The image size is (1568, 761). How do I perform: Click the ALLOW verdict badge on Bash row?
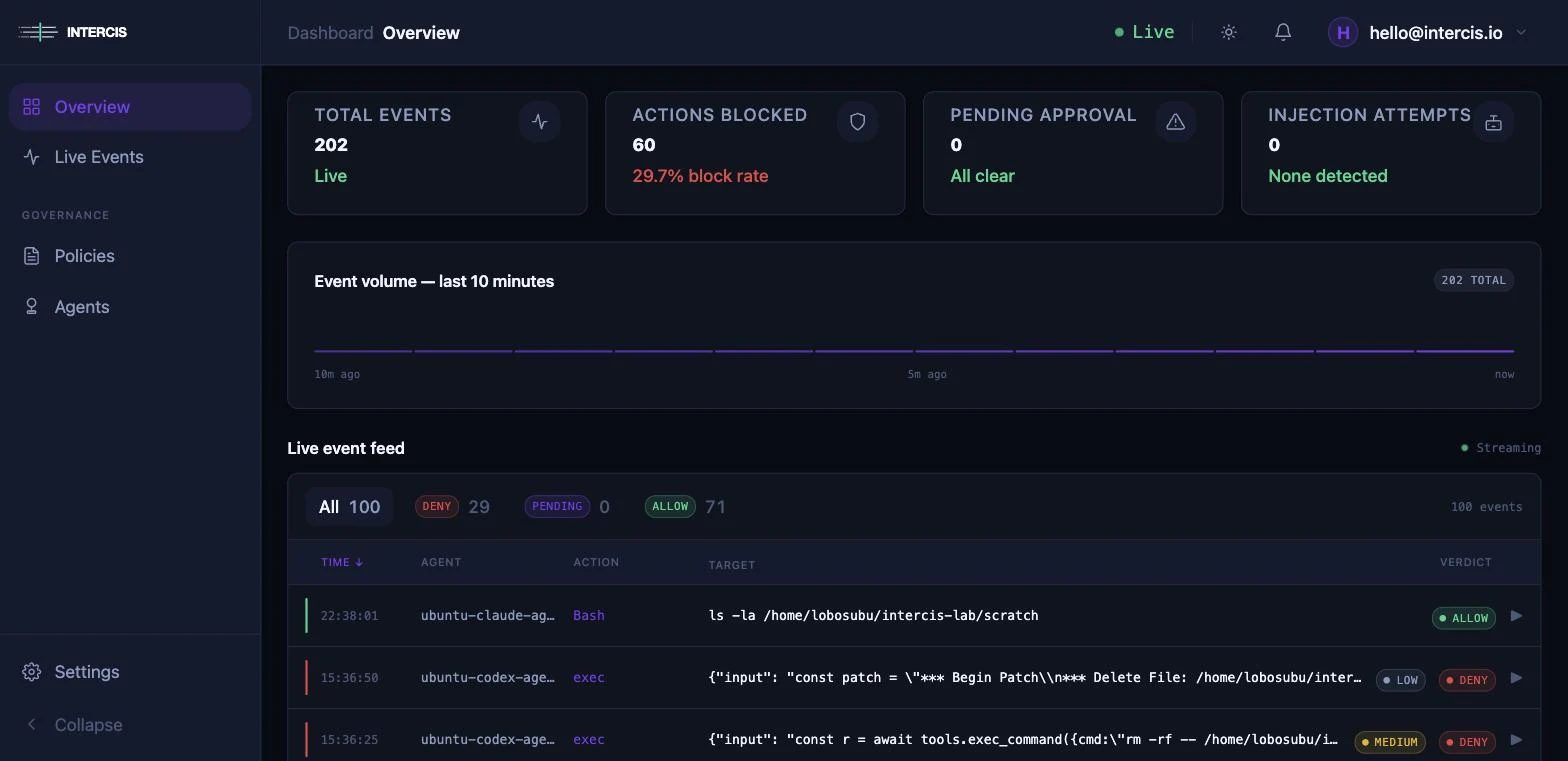pyautogui.click(x=1464, y=618)
